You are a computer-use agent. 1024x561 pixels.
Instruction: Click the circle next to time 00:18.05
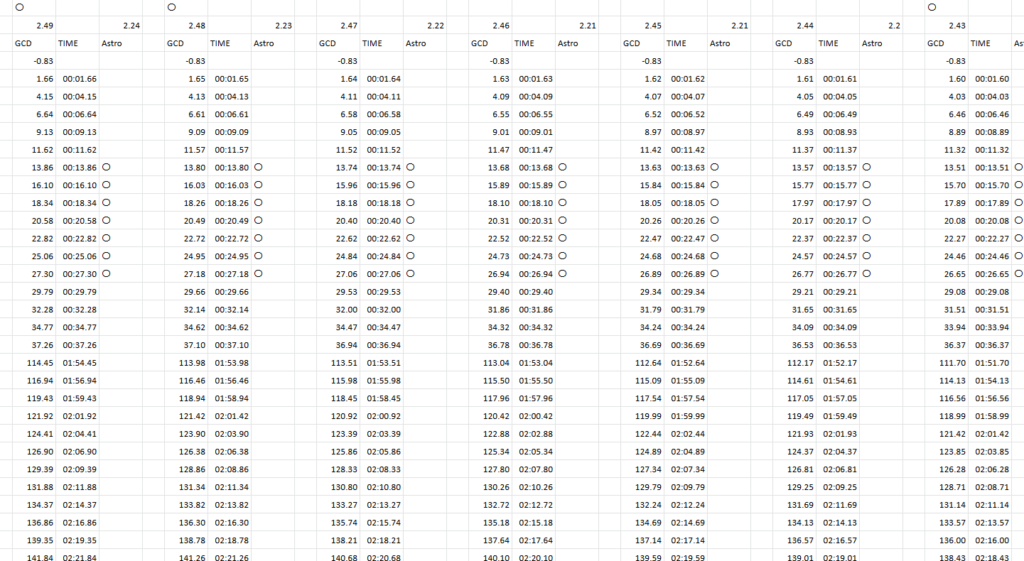pyautogui.click(x=715, y=203)
